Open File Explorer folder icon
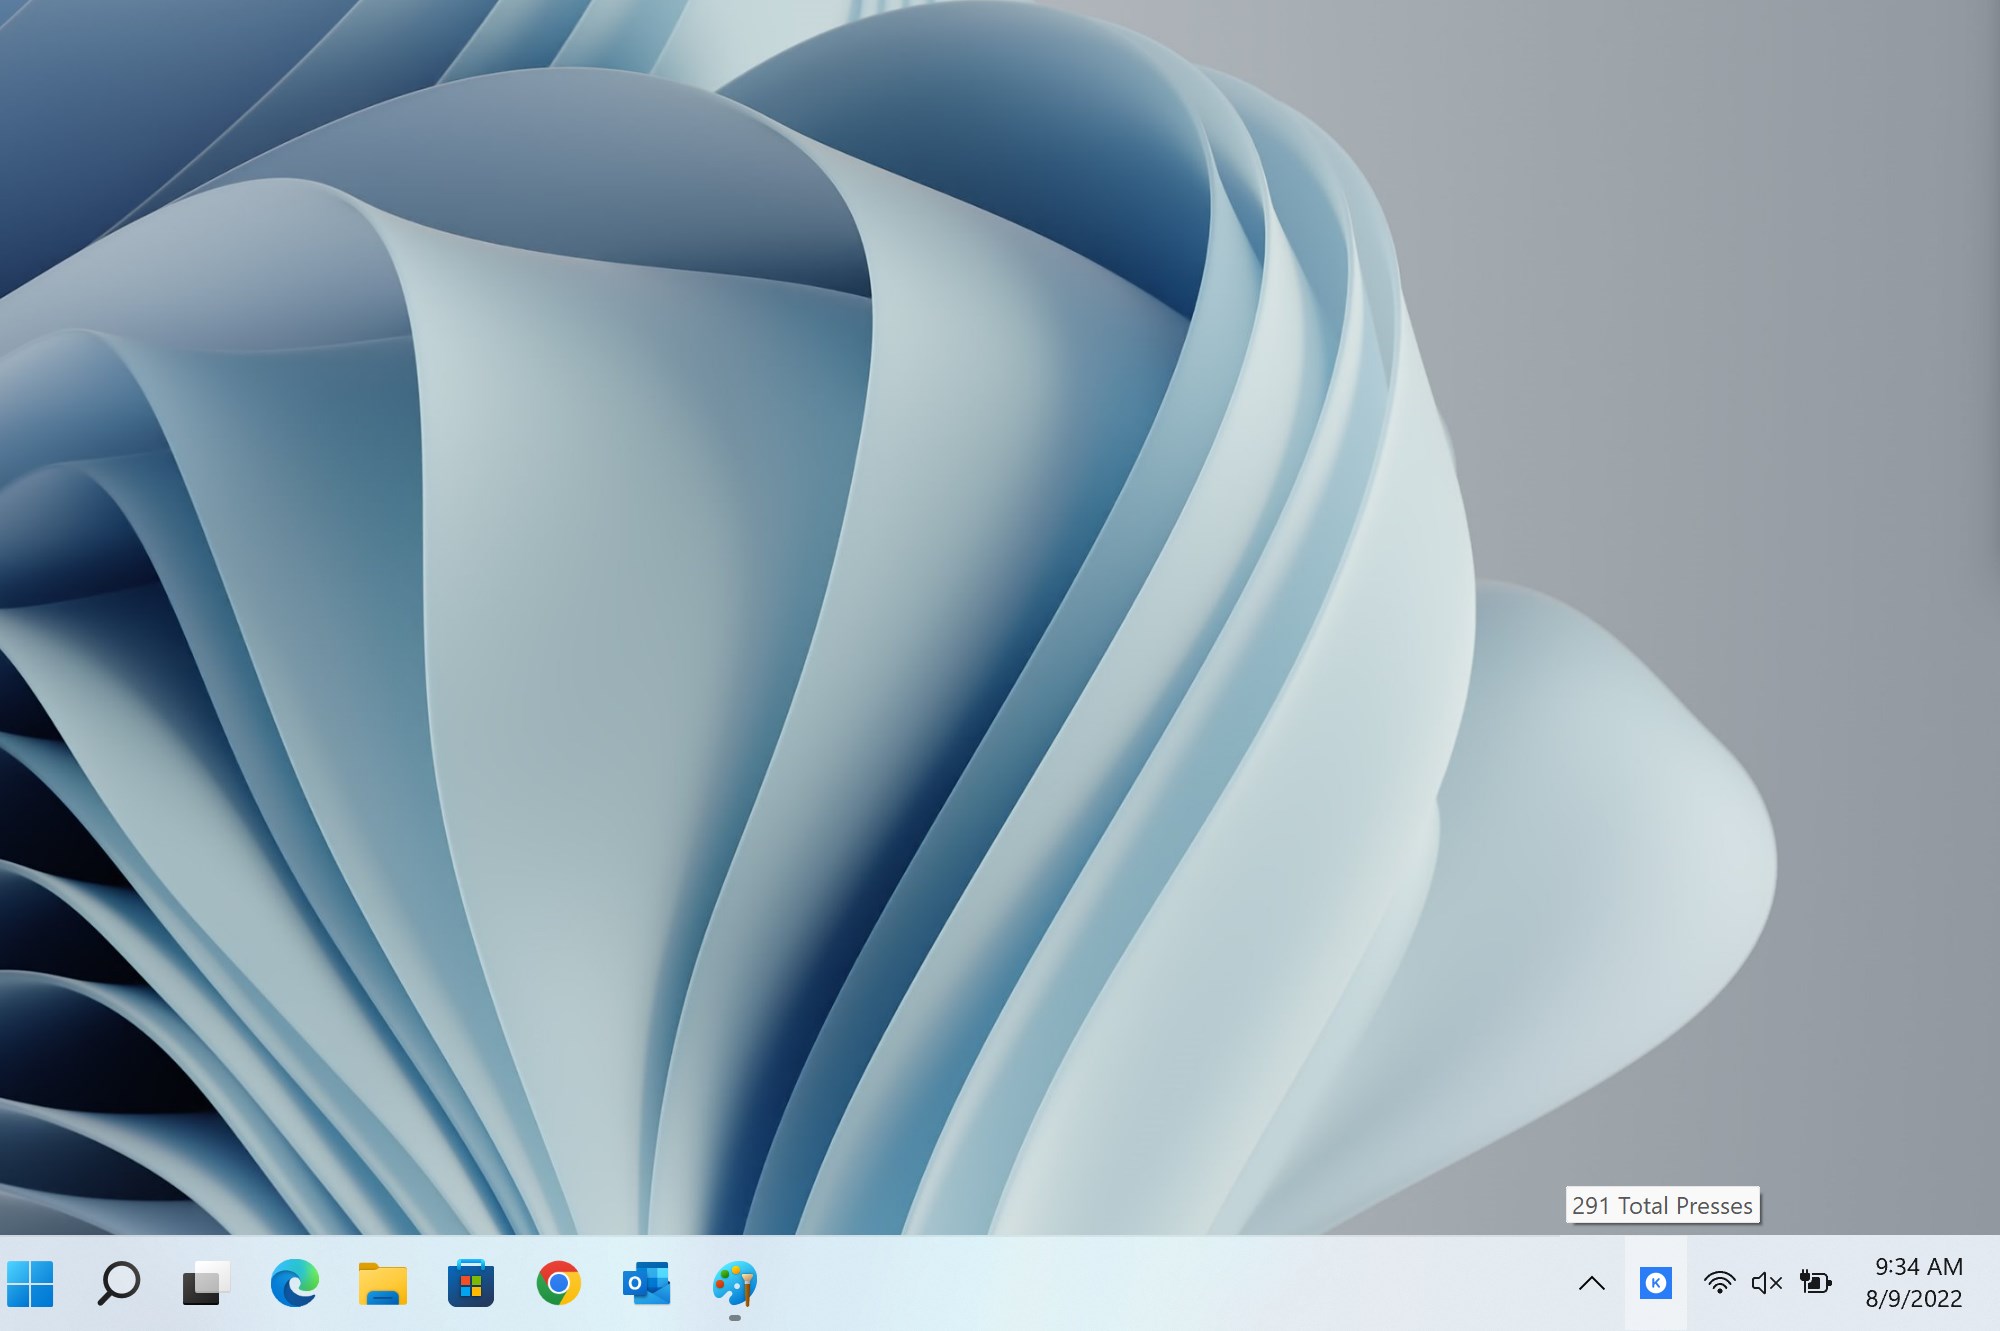 (382, 1284)
